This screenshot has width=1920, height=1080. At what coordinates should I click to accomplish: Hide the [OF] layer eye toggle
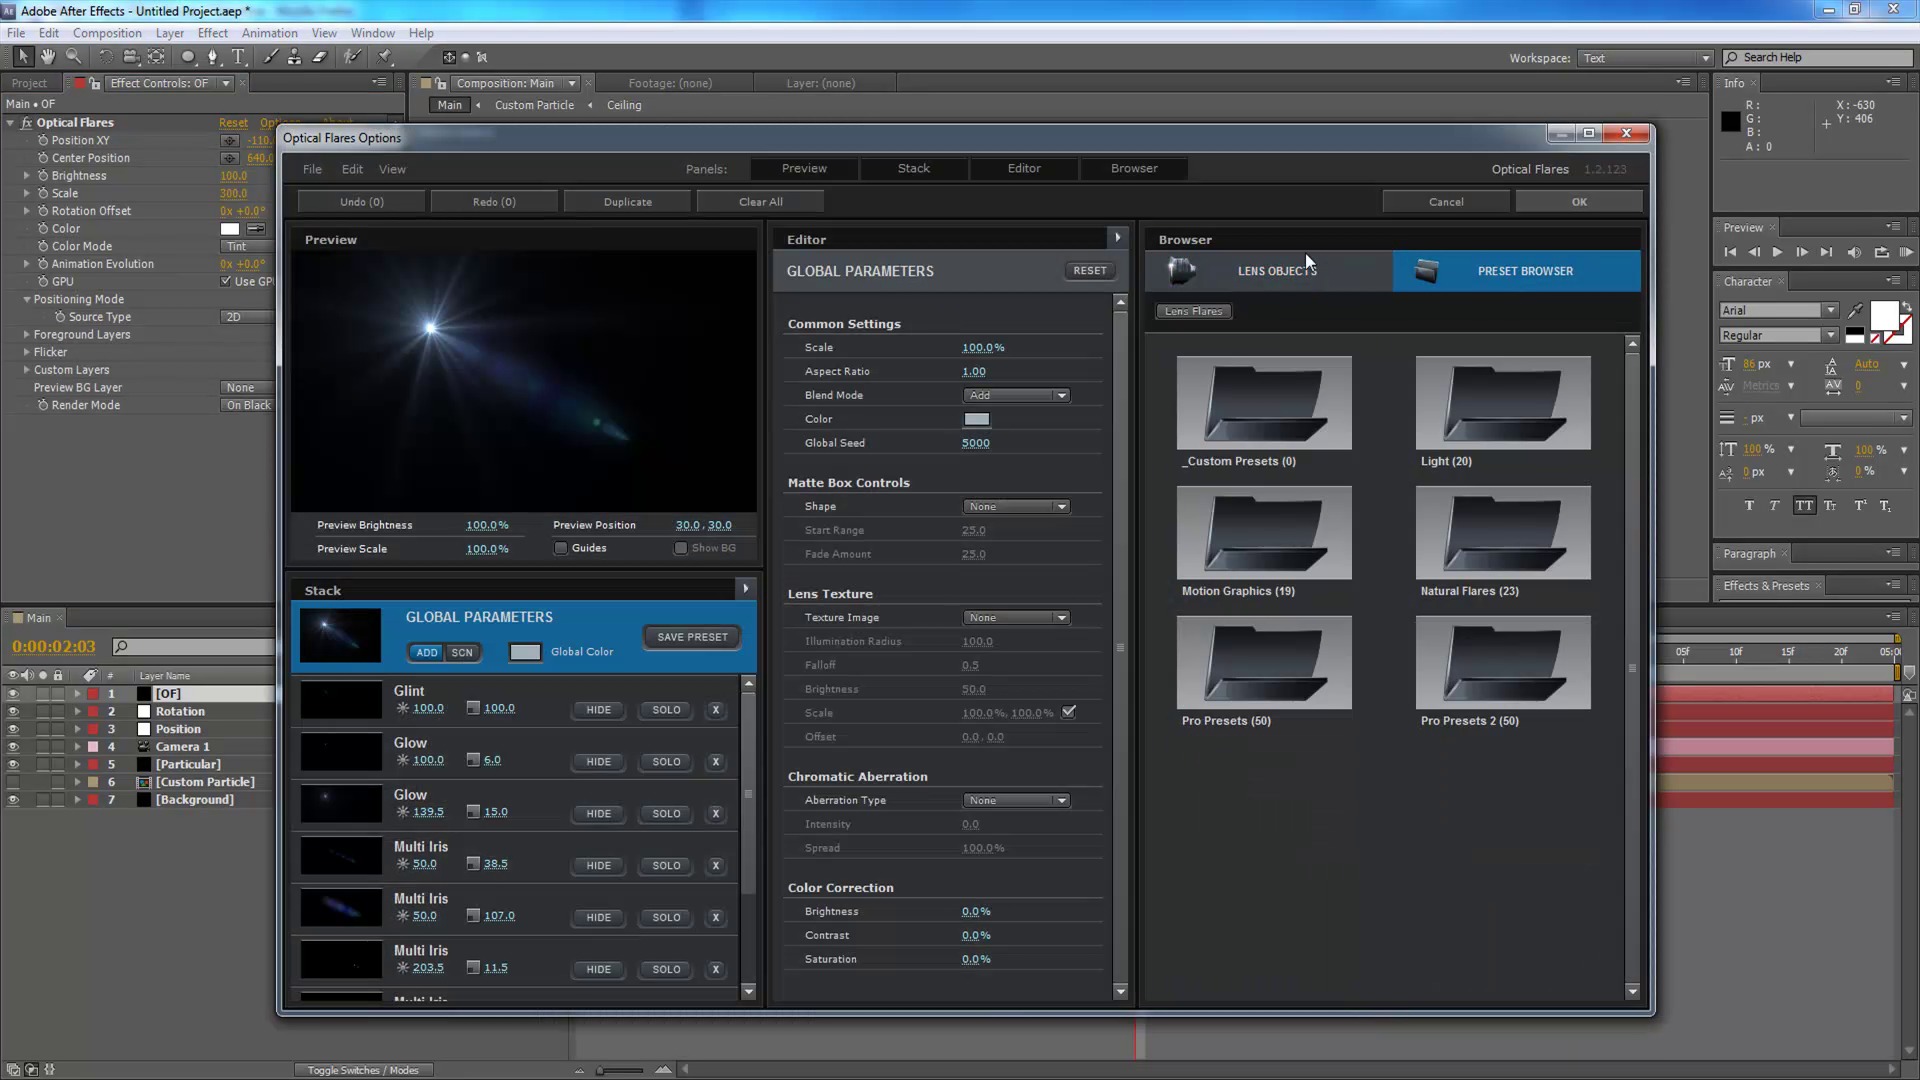tap(13, 694)
